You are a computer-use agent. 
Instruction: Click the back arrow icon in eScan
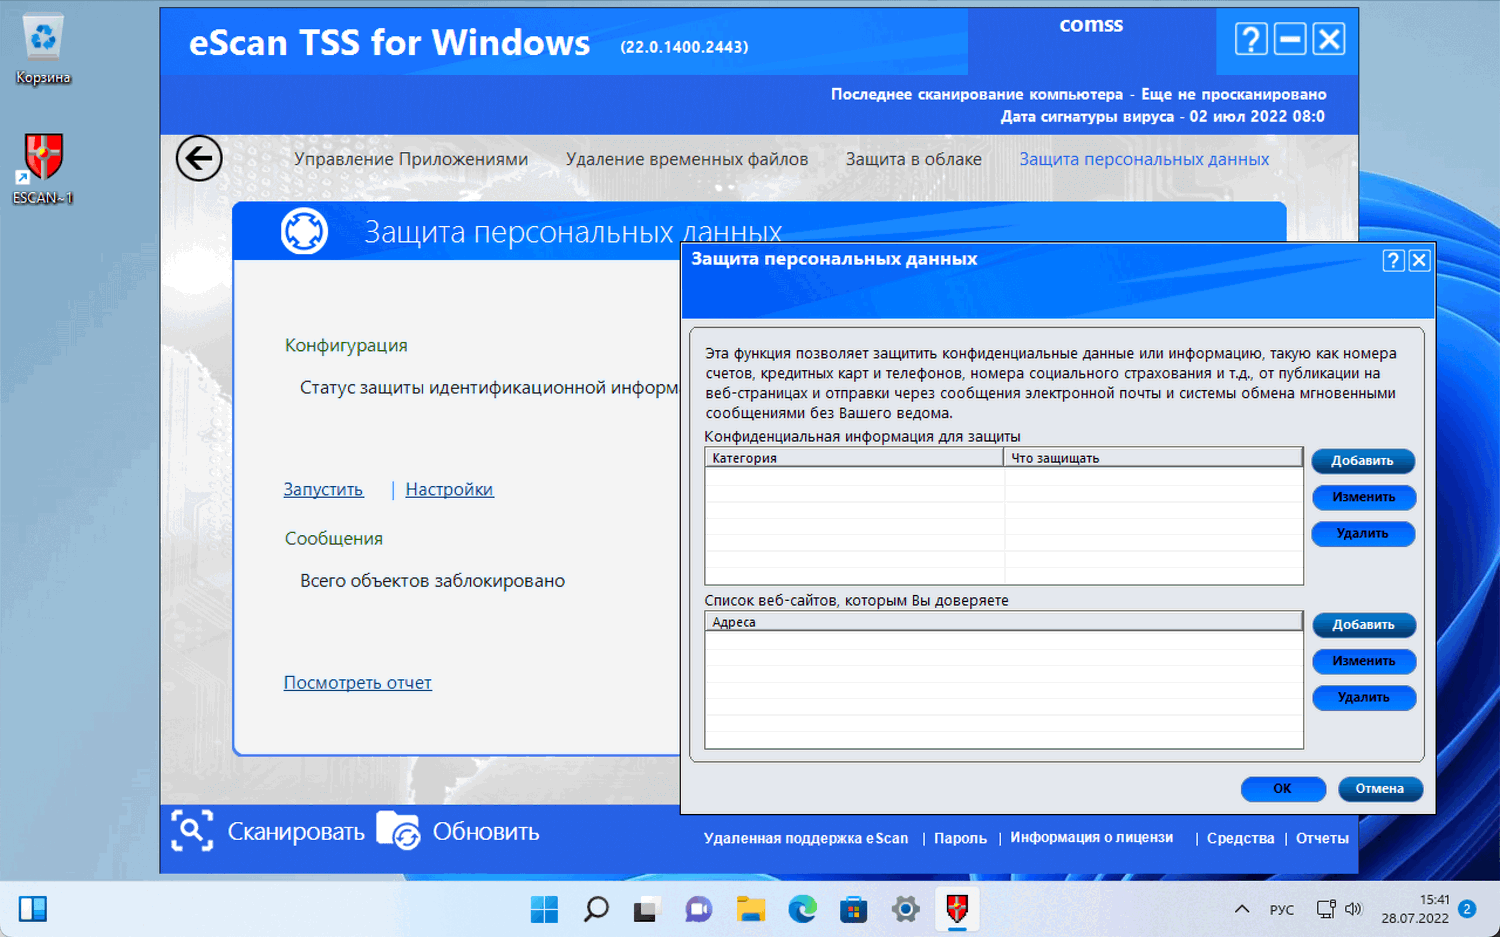199,158
